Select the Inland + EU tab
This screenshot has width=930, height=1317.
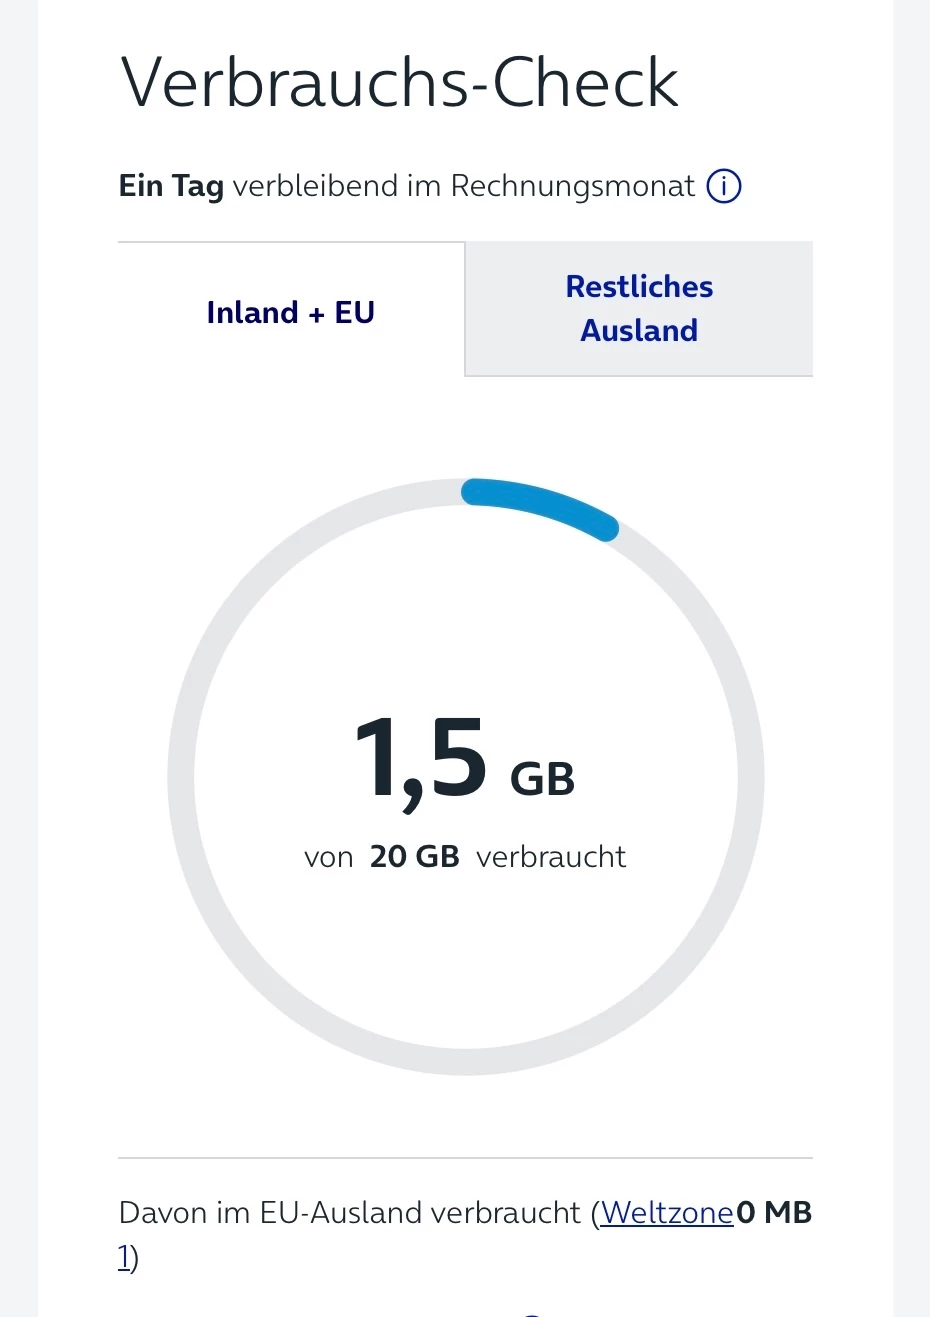pyautogui.click(x=291, y=312)
